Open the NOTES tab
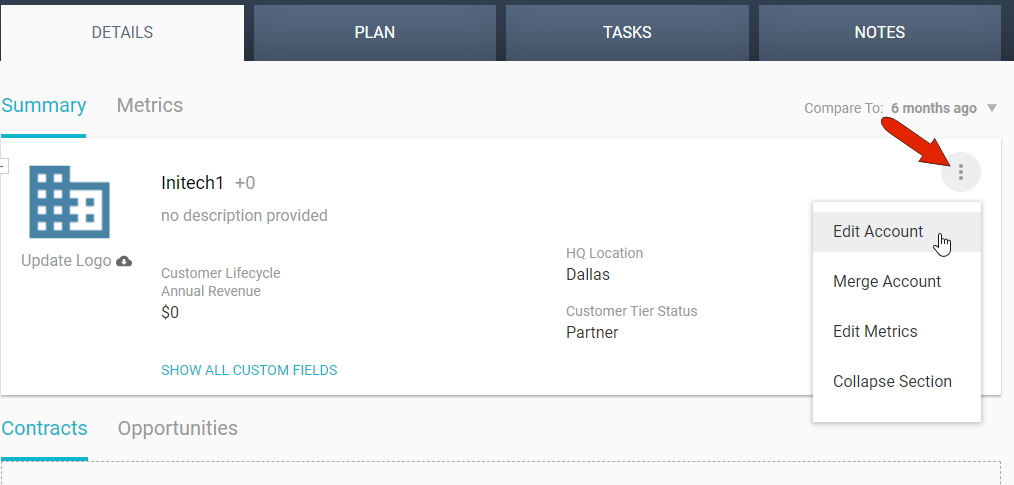 (880, 32)
